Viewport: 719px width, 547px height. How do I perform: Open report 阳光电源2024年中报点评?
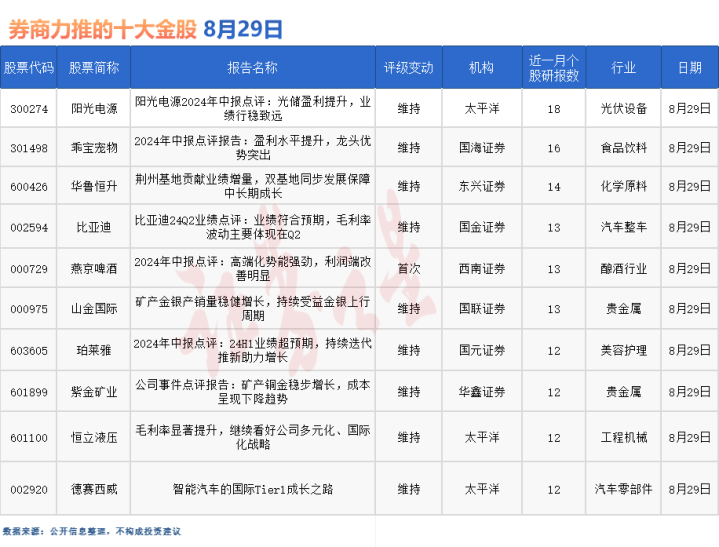click(253, 109)
